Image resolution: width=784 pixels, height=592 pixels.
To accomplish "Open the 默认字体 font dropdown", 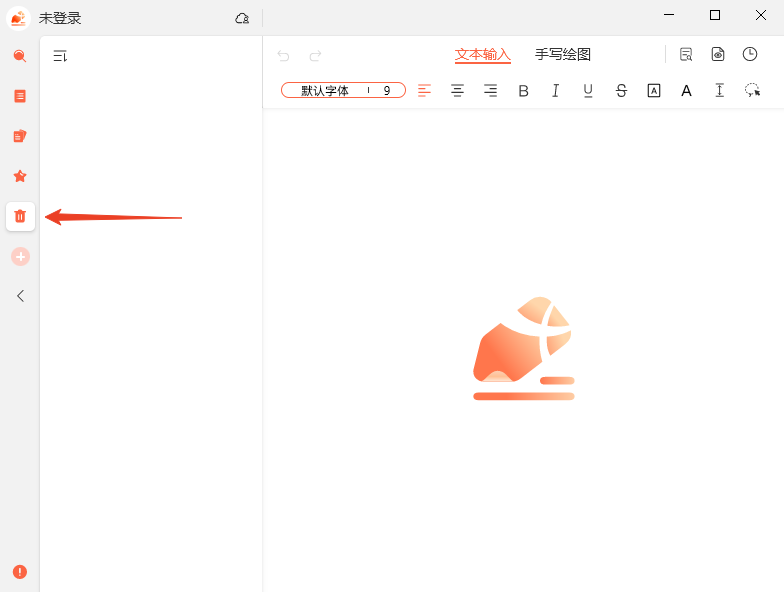I will coord(324,90).
